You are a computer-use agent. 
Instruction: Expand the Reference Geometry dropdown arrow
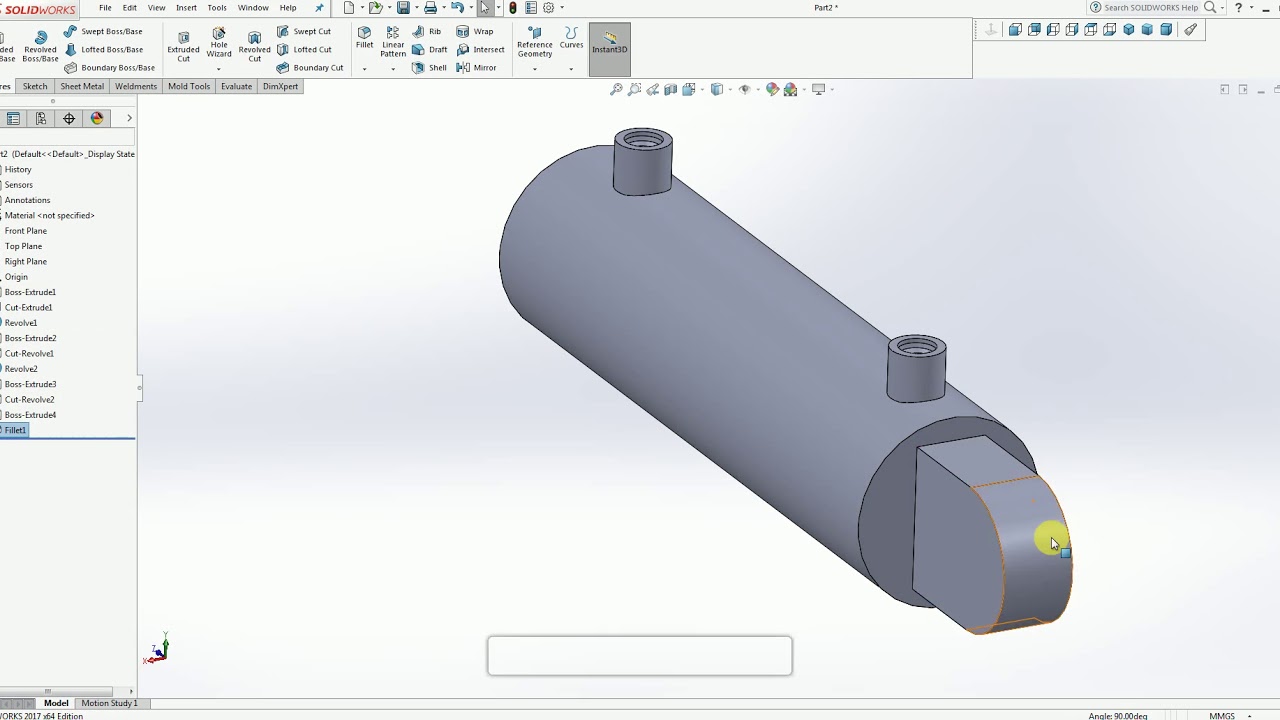(x=534, y=69)
